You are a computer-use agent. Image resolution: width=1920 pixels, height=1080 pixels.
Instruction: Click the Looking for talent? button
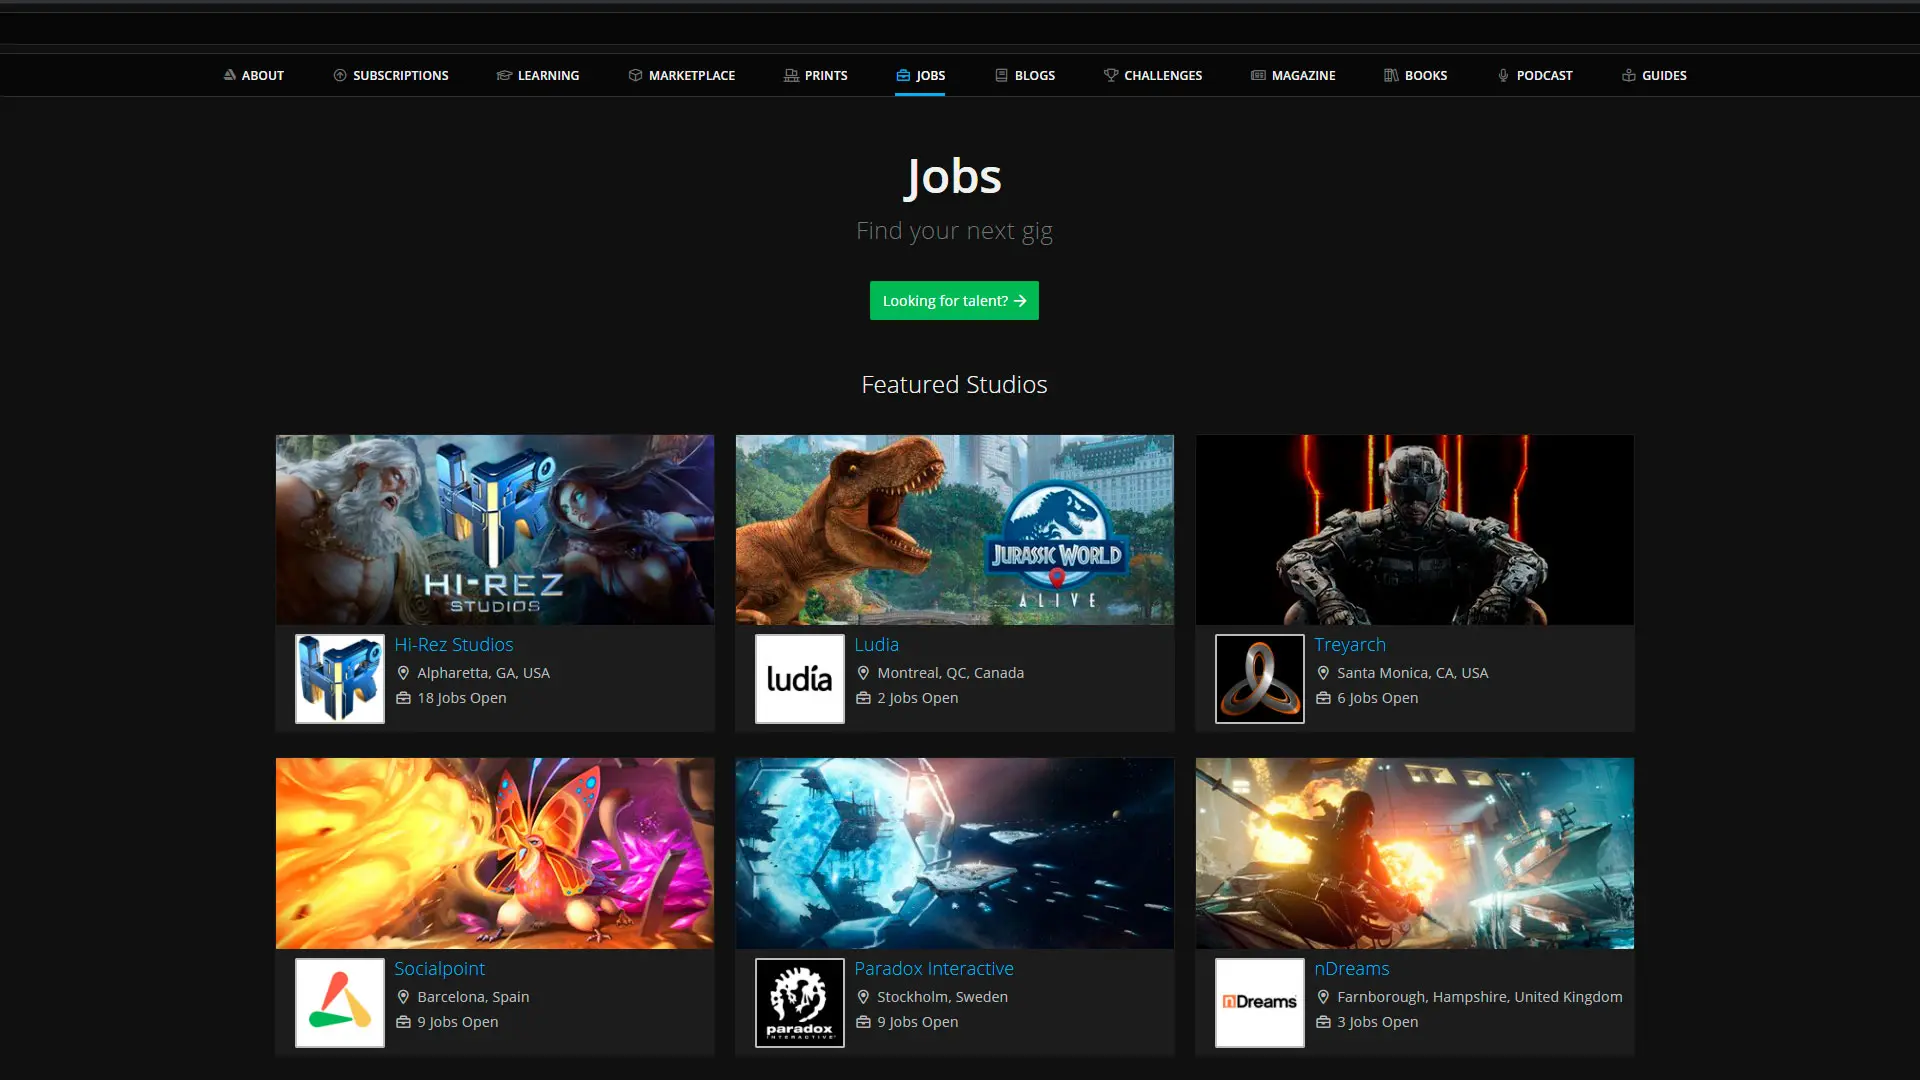tap(954, 301)
